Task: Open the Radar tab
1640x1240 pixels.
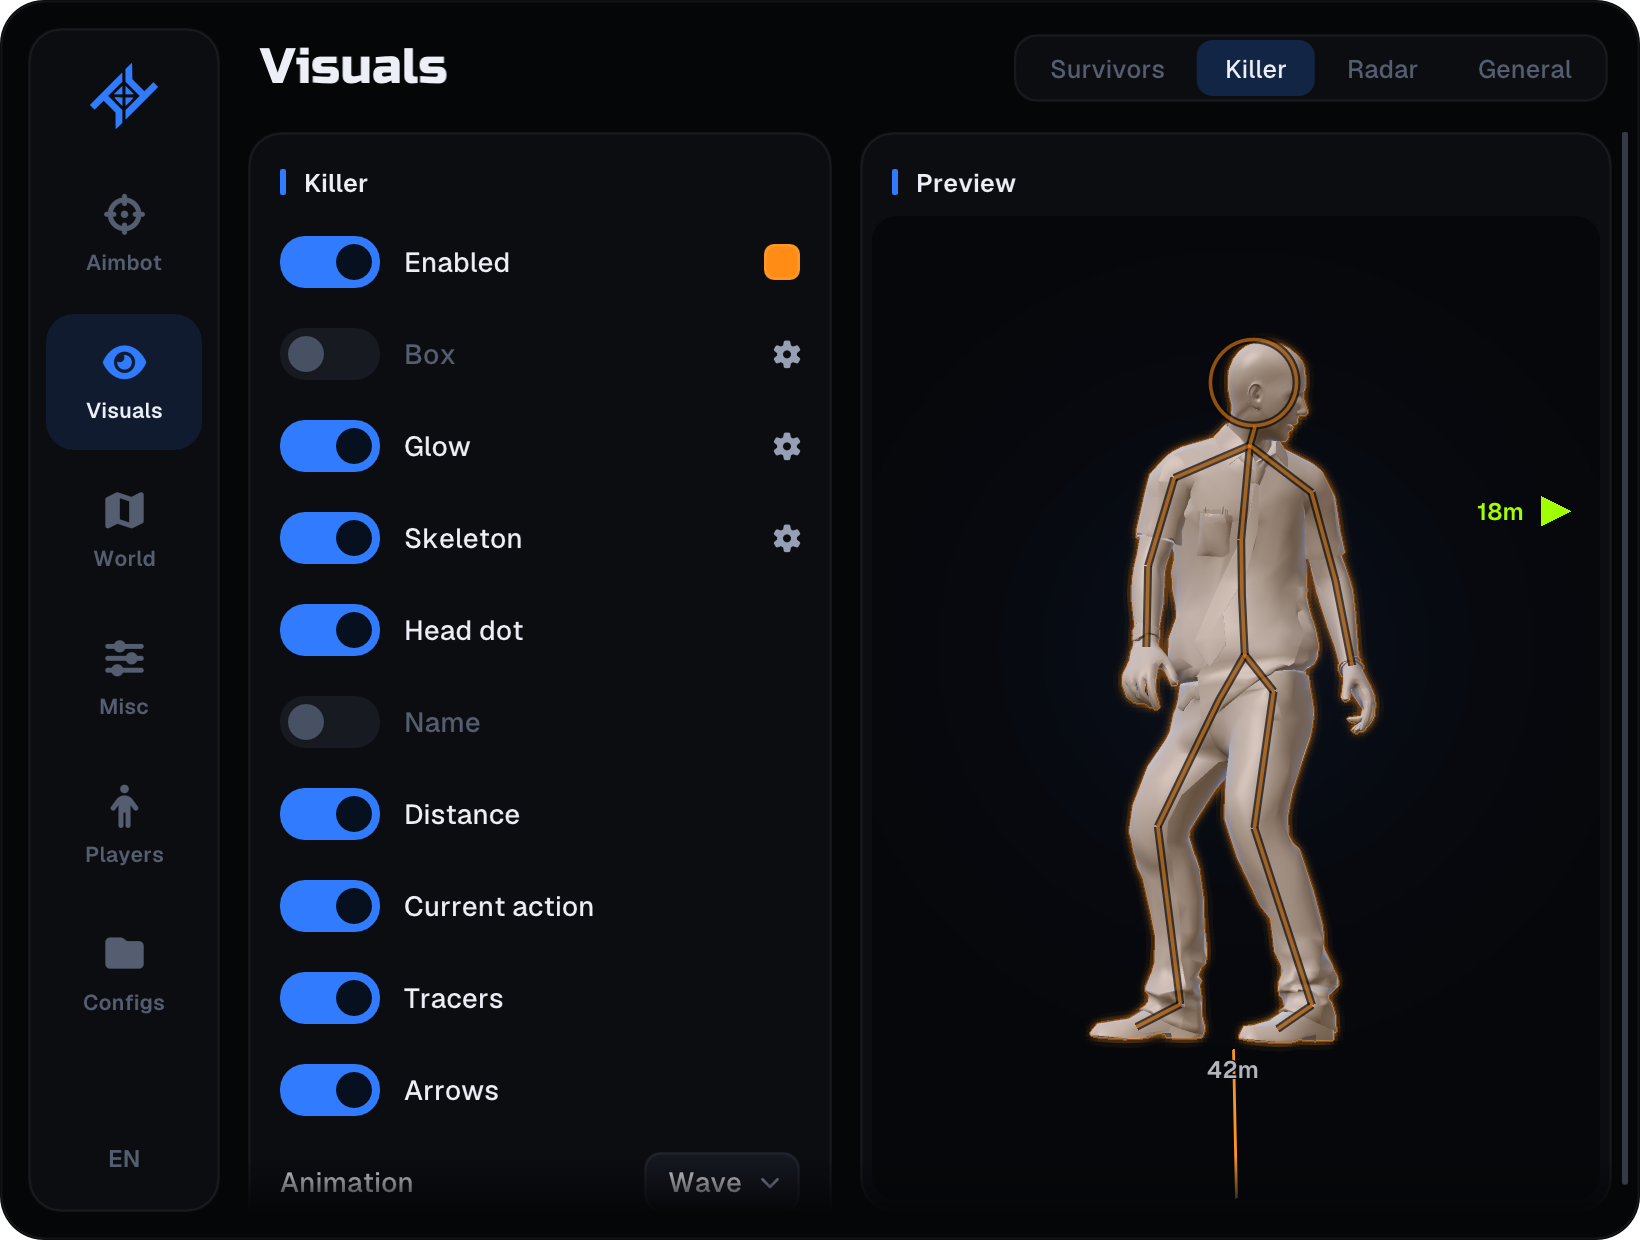Action: pyautogui.click(x=1382, y=69)
